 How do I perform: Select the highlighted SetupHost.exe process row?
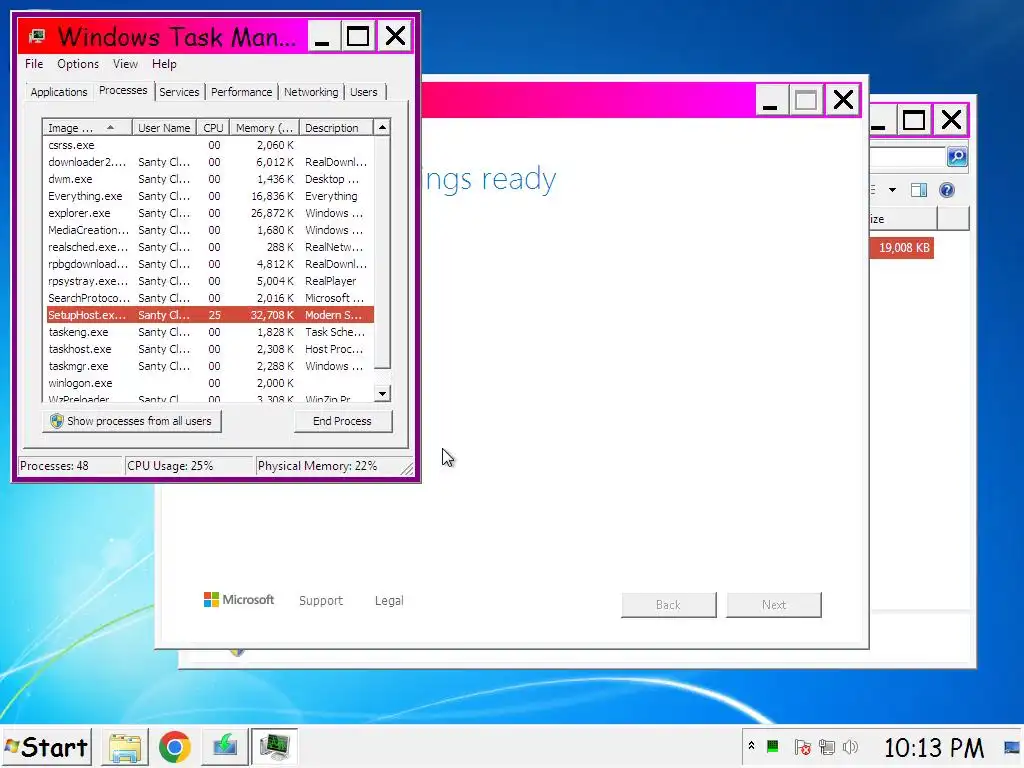tap(209, 315)
